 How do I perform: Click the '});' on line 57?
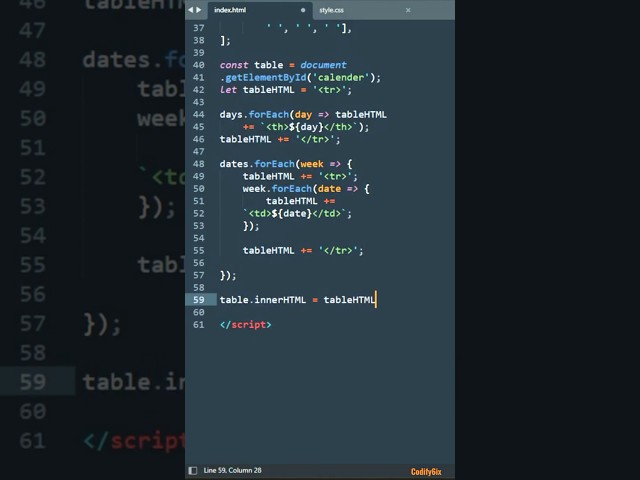click(228, 275)
